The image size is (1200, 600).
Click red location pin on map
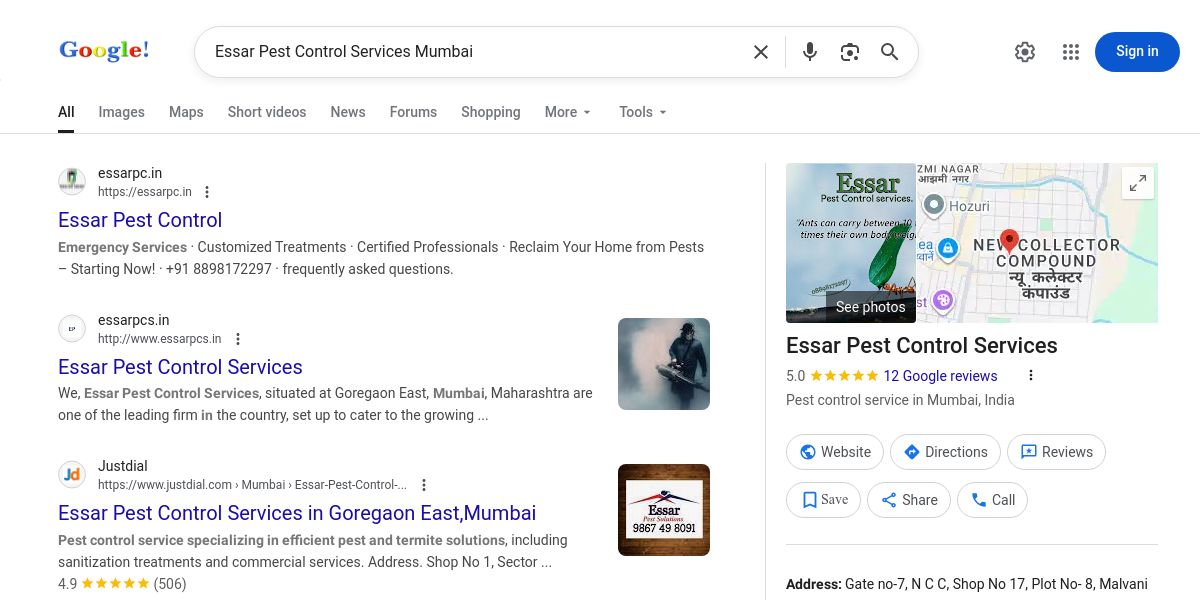1009,241
